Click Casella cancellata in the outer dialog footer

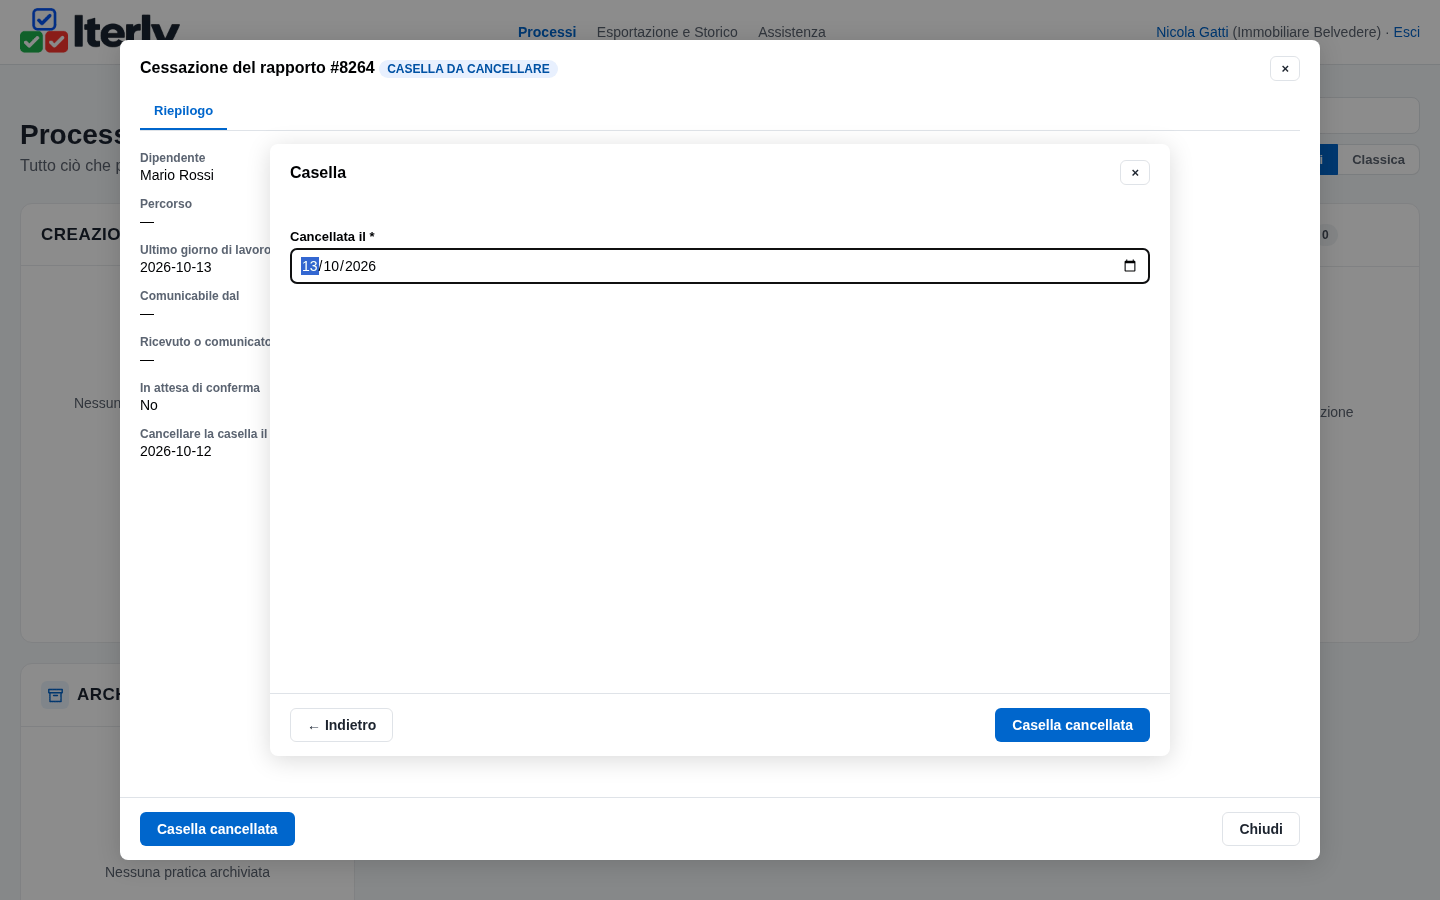coord(217,829)
